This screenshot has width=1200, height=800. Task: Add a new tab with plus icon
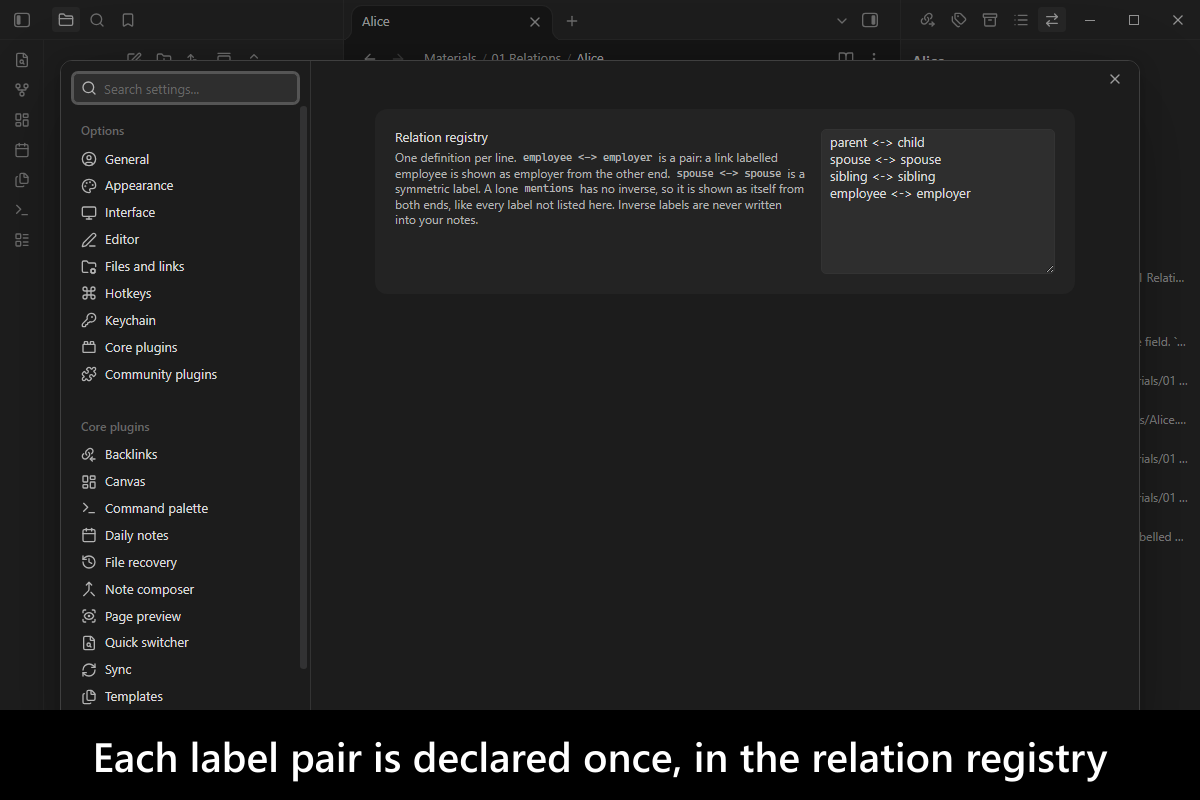572,21
